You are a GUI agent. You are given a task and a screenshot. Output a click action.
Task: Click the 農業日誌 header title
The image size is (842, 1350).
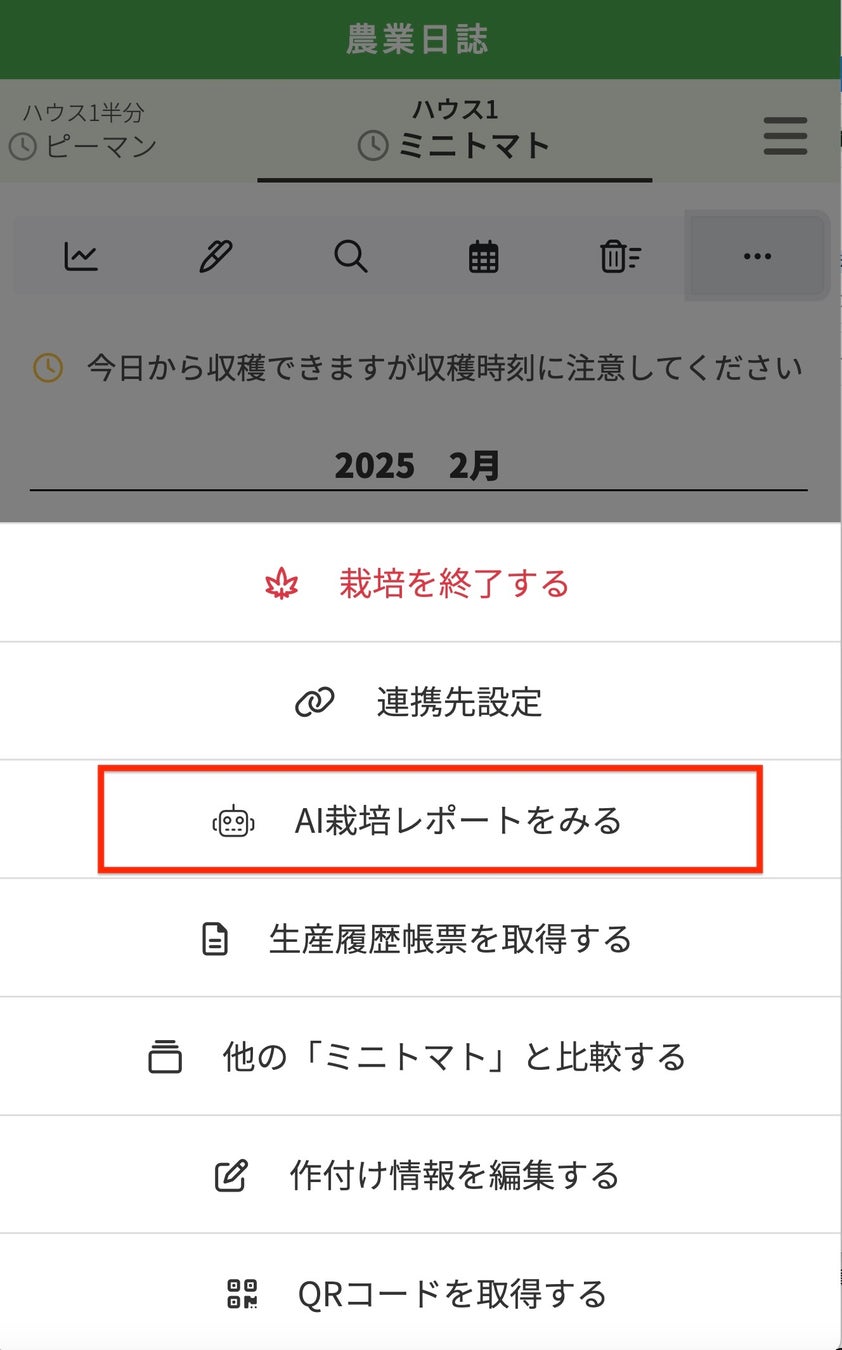click(417, 39)
